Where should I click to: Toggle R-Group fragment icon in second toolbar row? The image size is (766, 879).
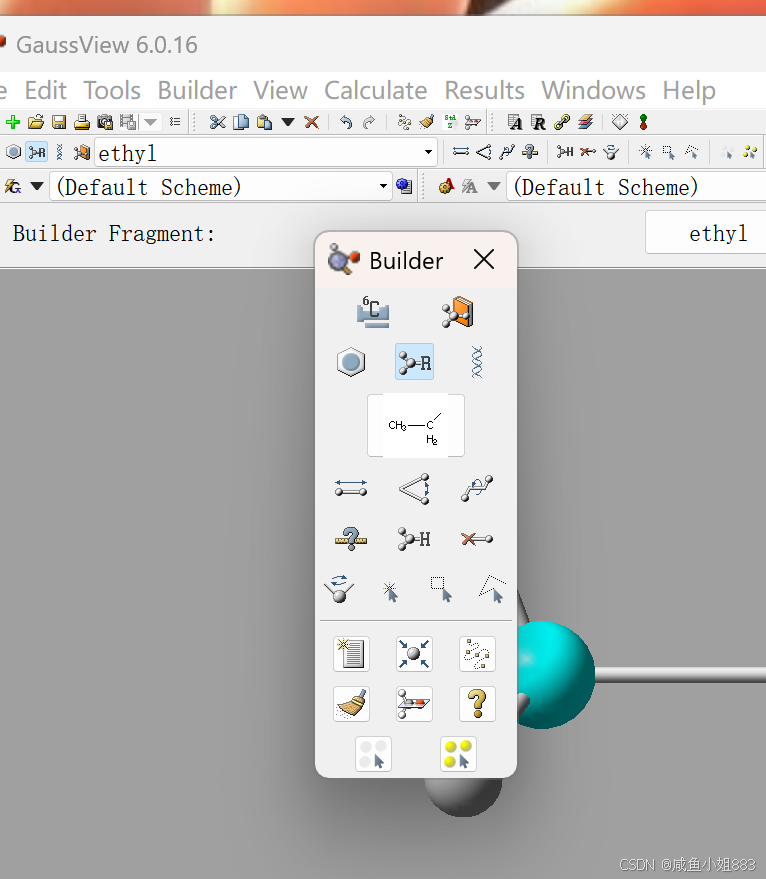pyautogui.click(x=37, y=152)
